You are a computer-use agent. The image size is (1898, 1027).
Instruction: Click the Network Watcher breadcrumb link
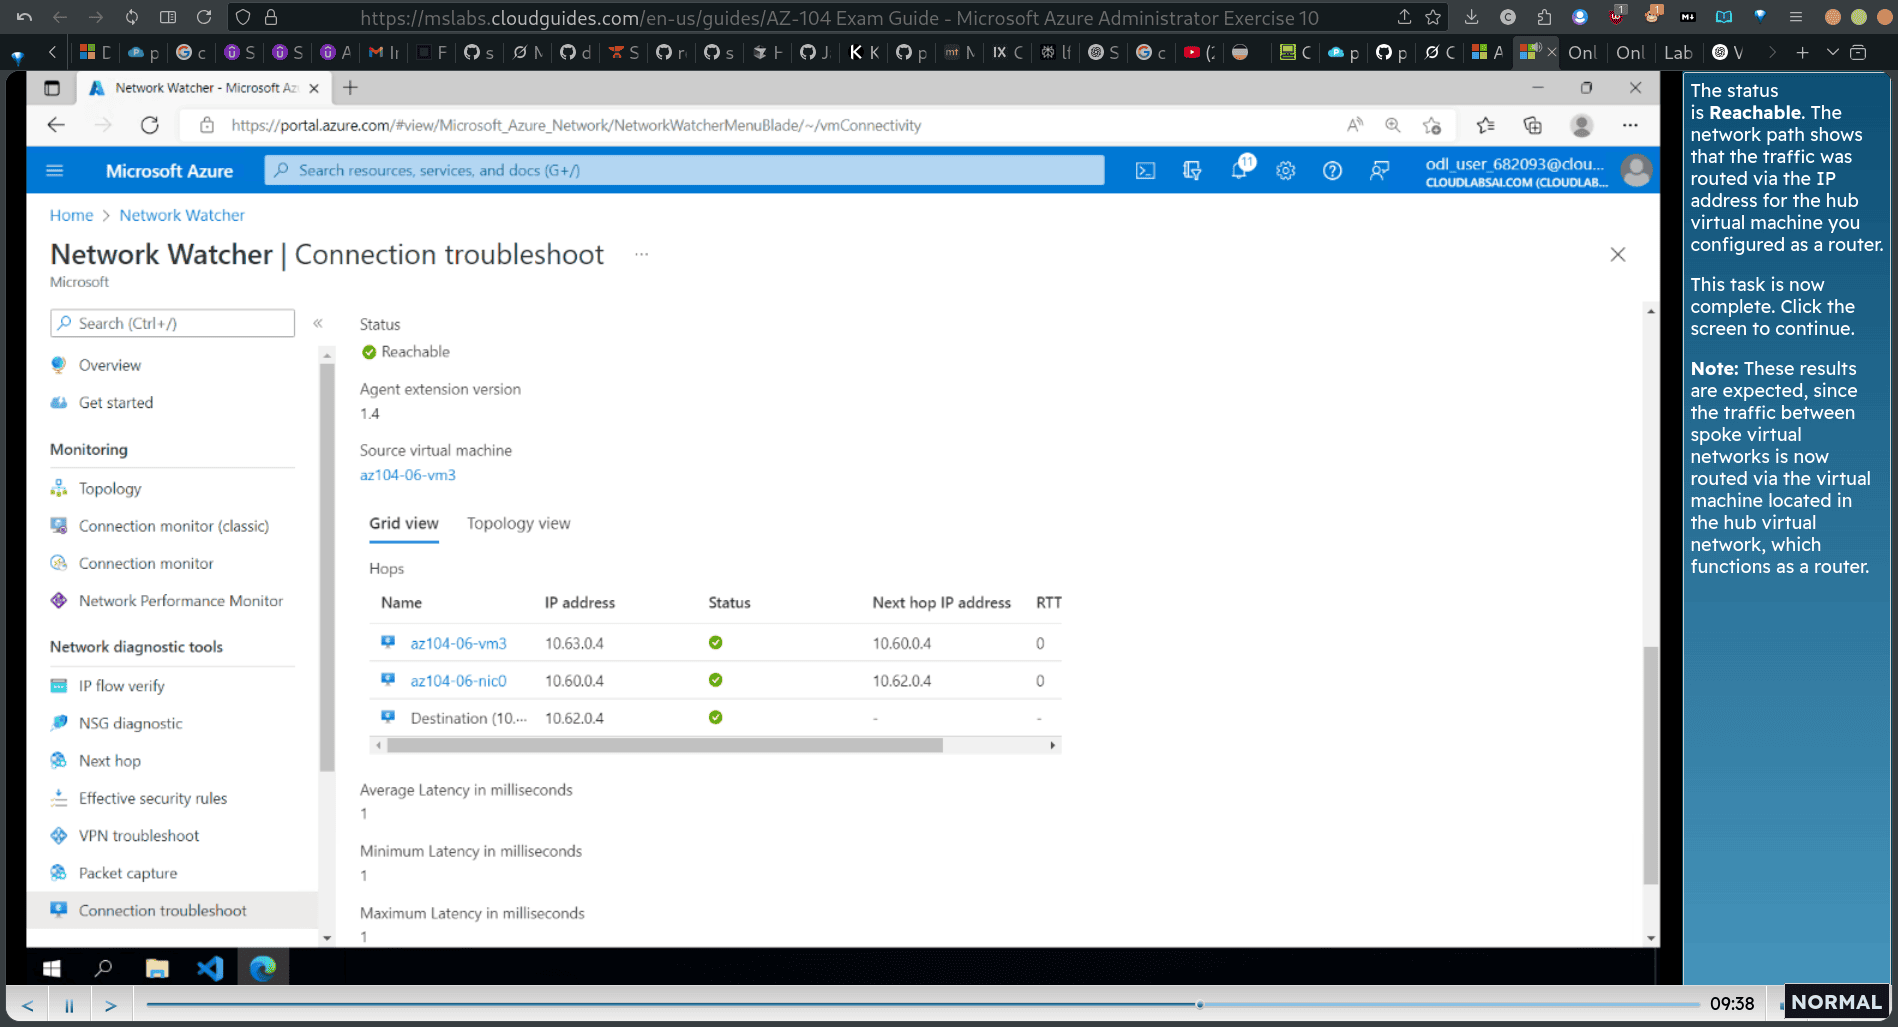[x=182, y=215]
